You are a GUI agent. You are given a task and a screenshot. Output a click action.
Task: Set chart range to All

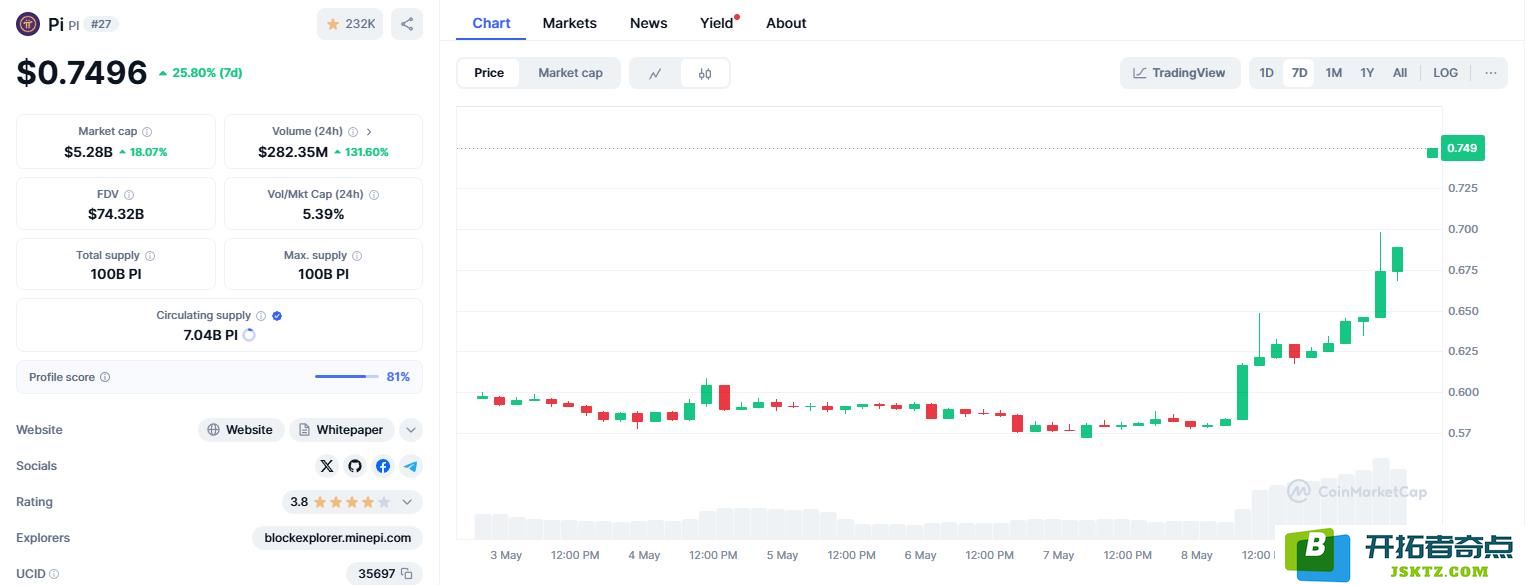1400,73
